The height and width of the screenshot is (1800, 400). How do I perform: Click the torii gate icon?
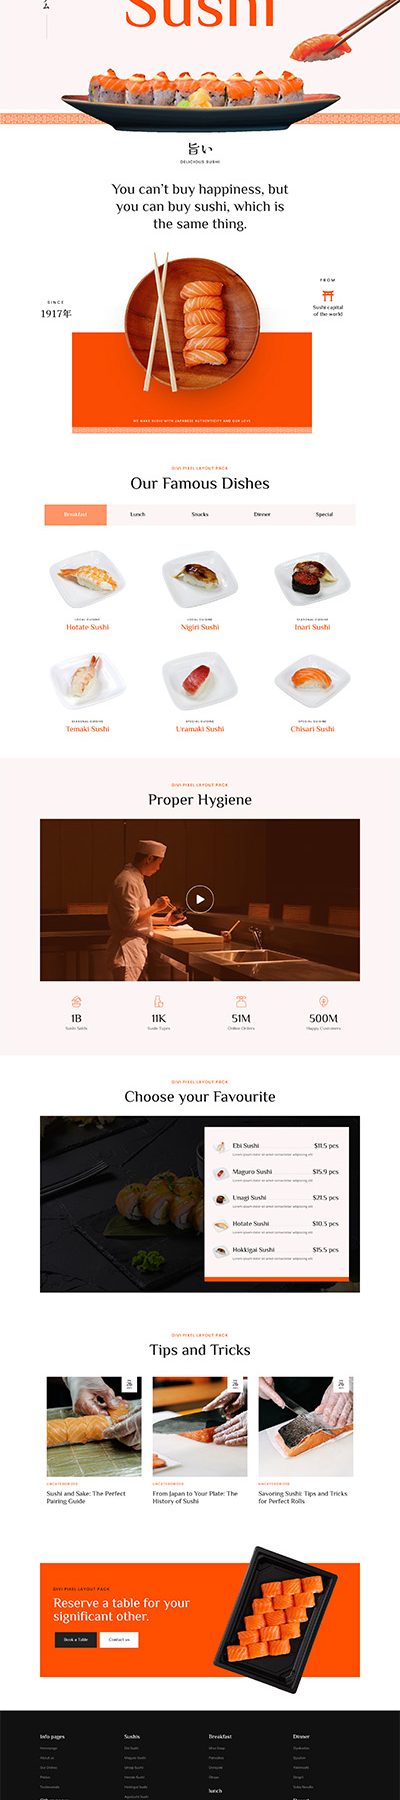pyautogui.click(x=328, y=296)
